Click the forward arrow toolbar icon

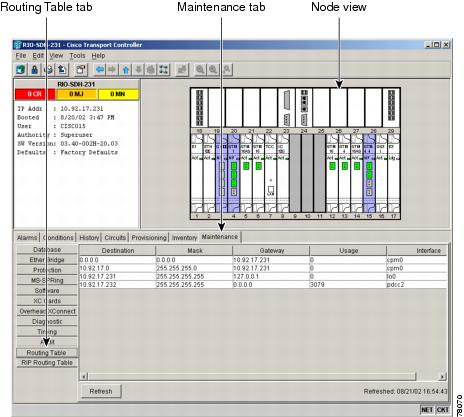112,70
